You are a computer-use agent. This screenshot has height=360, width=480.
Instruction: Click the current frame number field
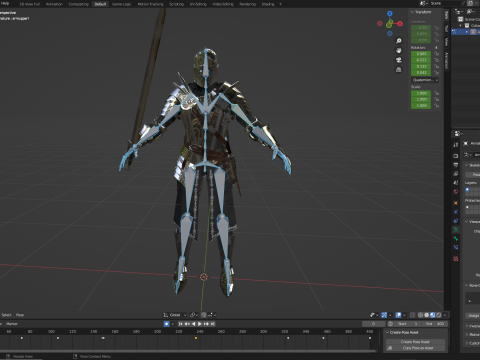373,324
